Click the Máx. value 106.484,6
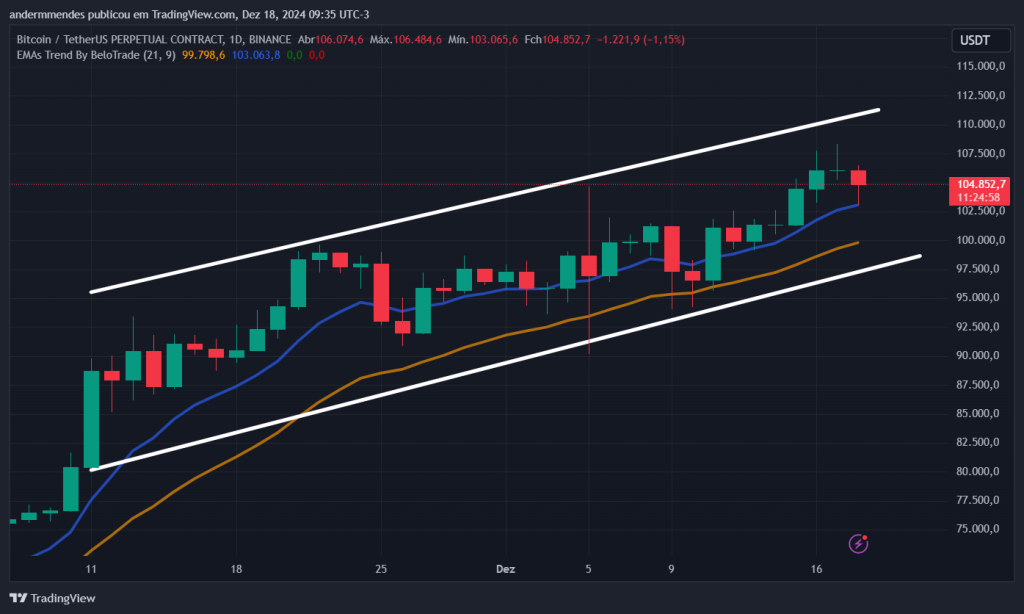1024x614 pixels. point(416,39)
